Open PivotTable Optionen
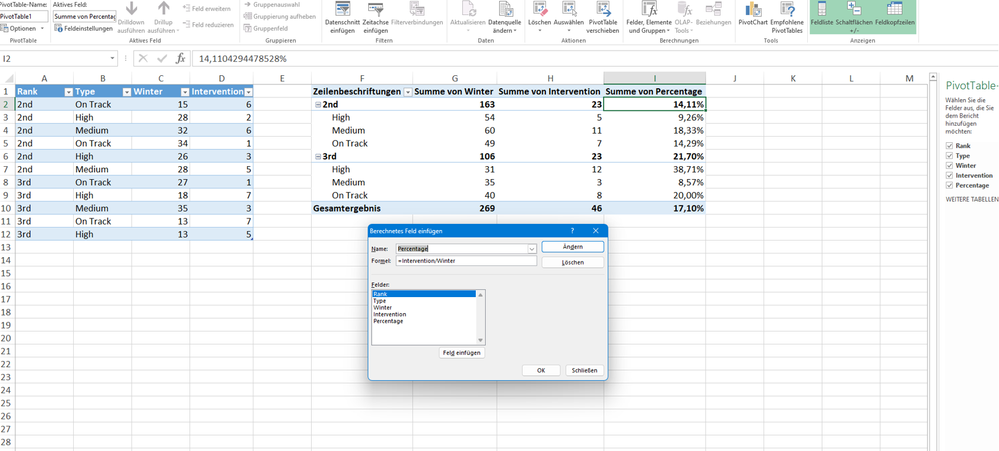This screenshot has height=451, width=999. click(18, 29)
